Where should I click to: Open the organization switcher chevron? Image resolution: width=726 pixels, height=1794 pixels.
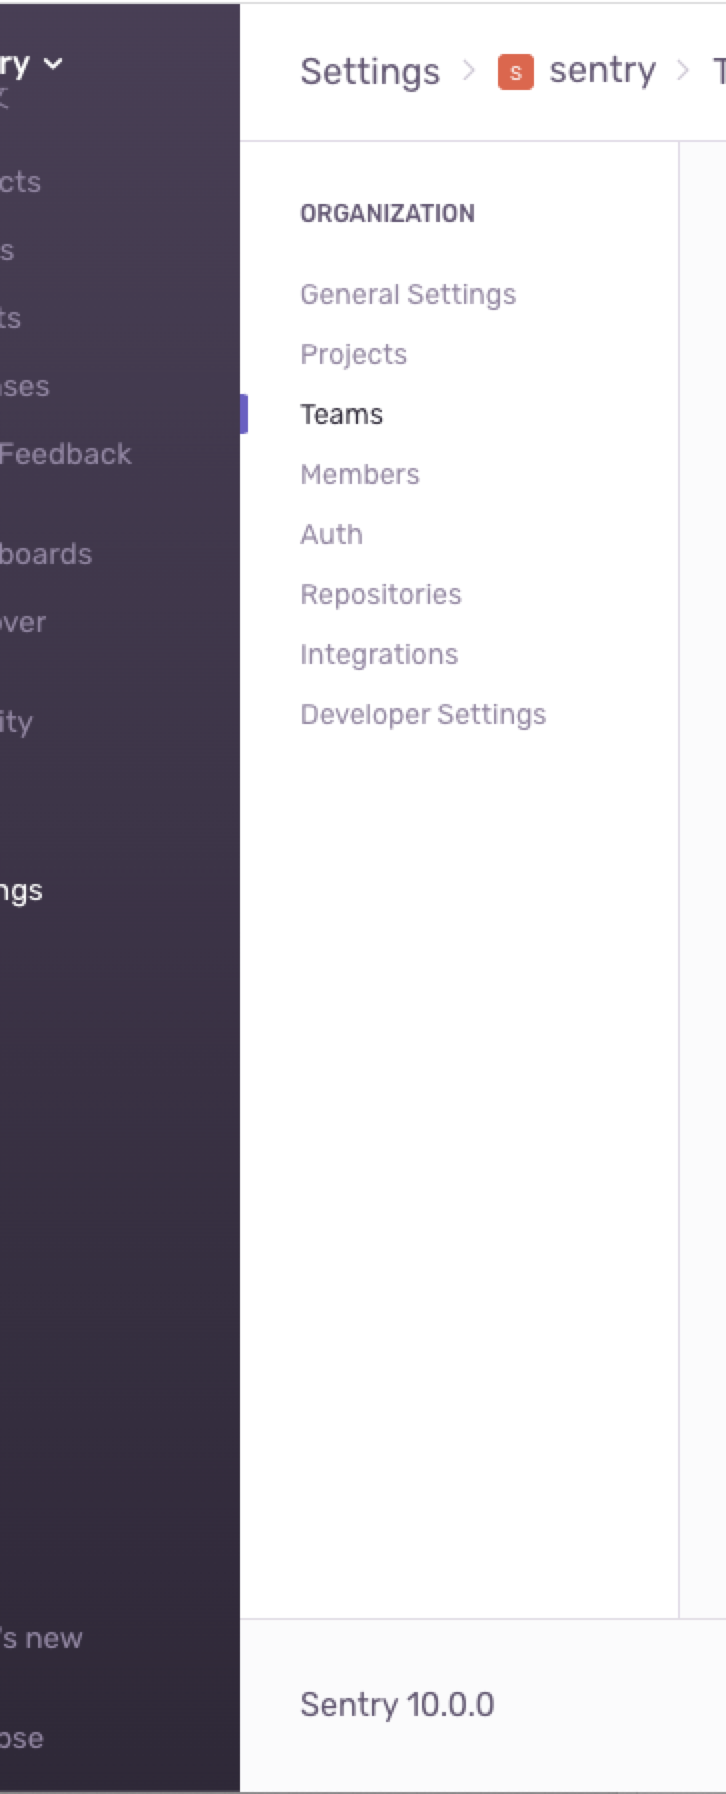coord(55,63)
